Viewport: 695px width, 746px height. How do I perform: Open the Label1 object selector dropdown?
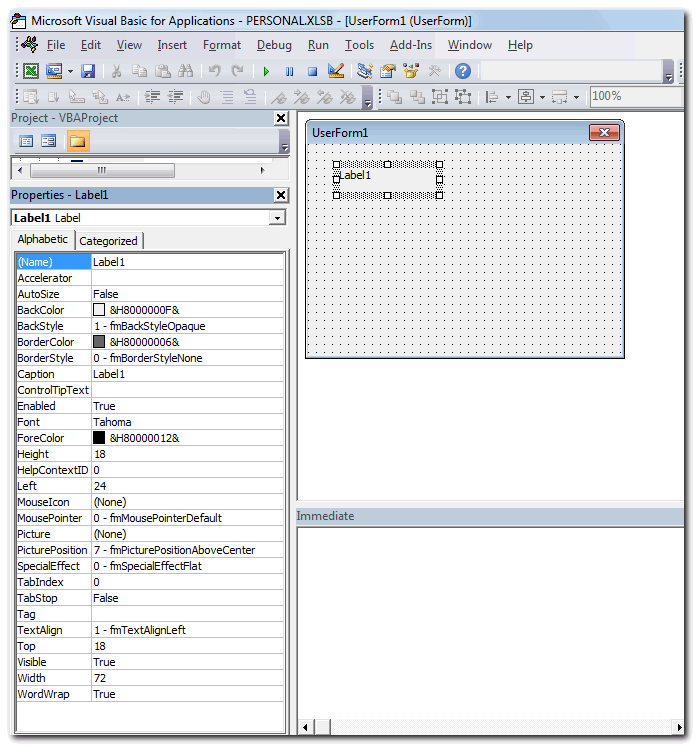pyautogui.click(x=277, y=218)
